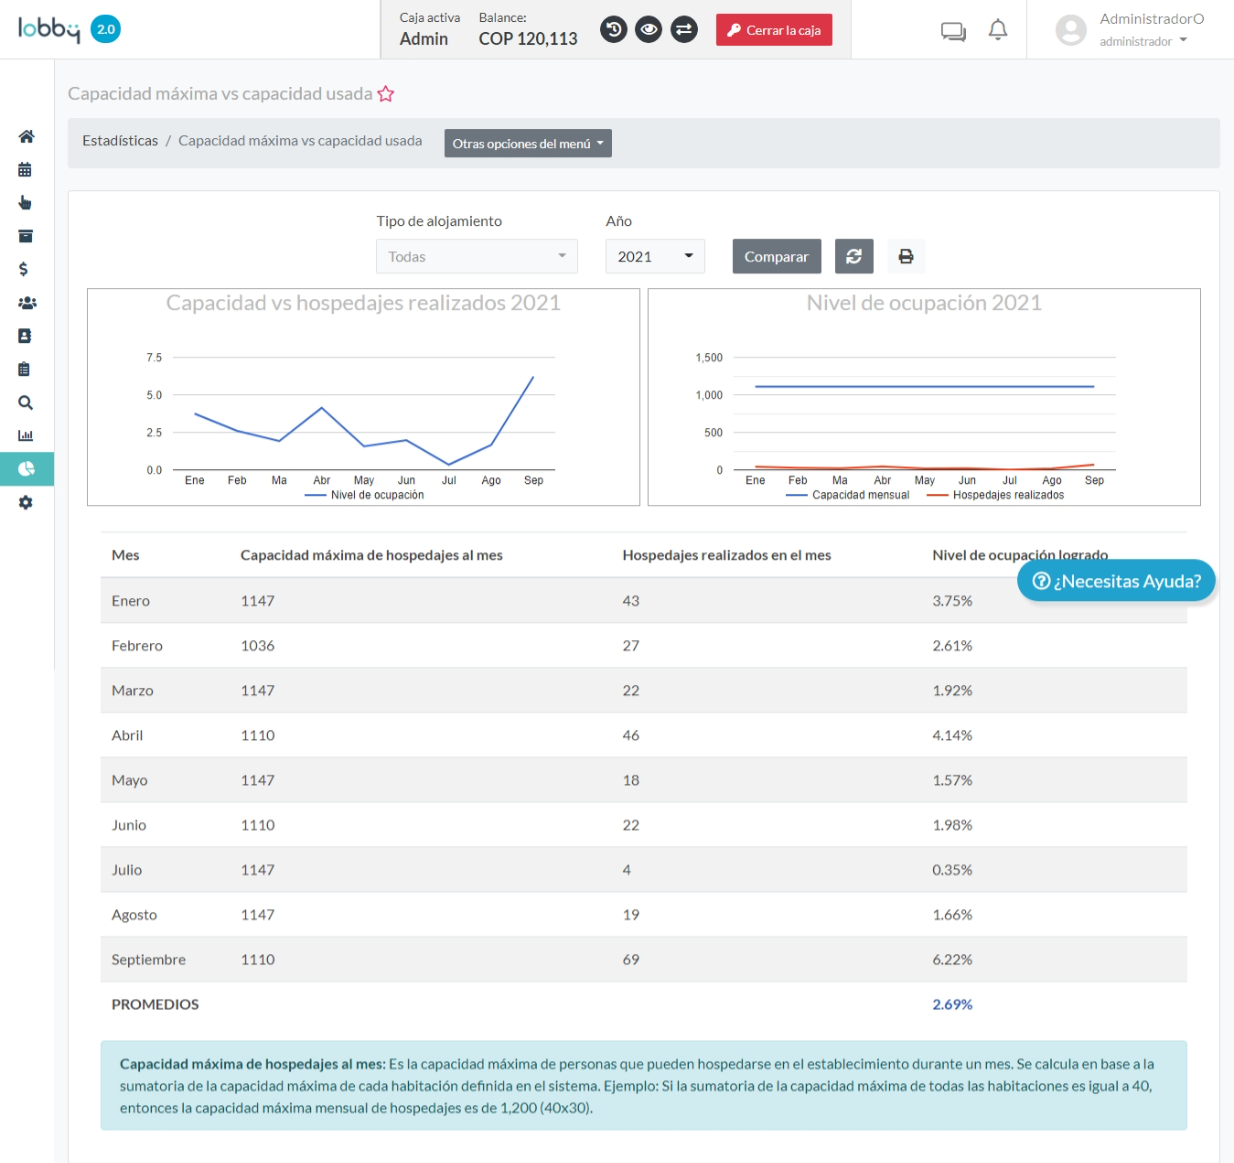Click Hospedajes realizados en el mes header
Image resolution: width=1234 pixels, height=1163 pixels.
727,555
